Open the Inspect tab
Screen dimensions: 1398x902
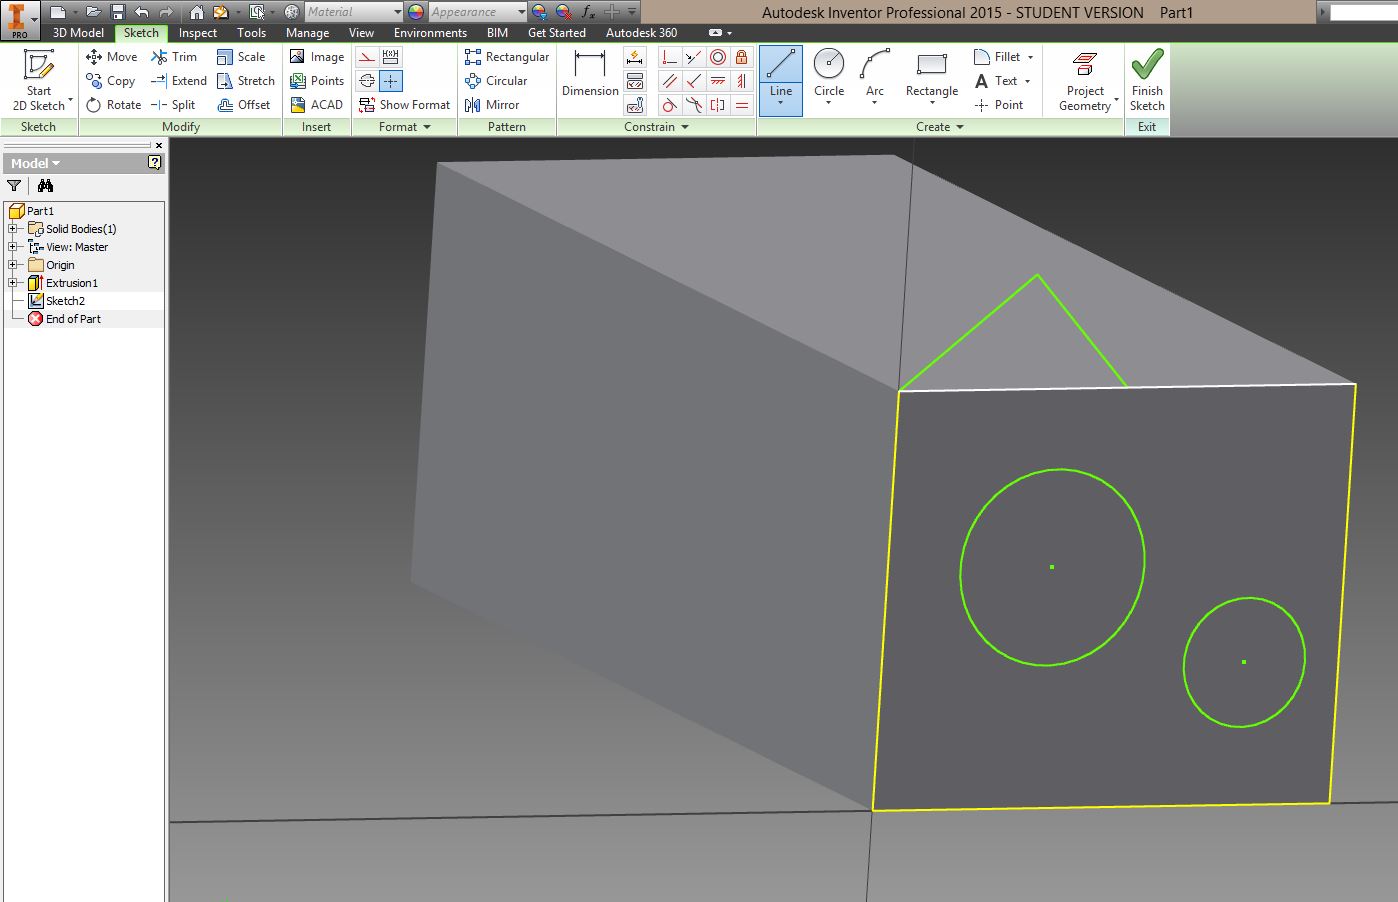coord(198,33)
